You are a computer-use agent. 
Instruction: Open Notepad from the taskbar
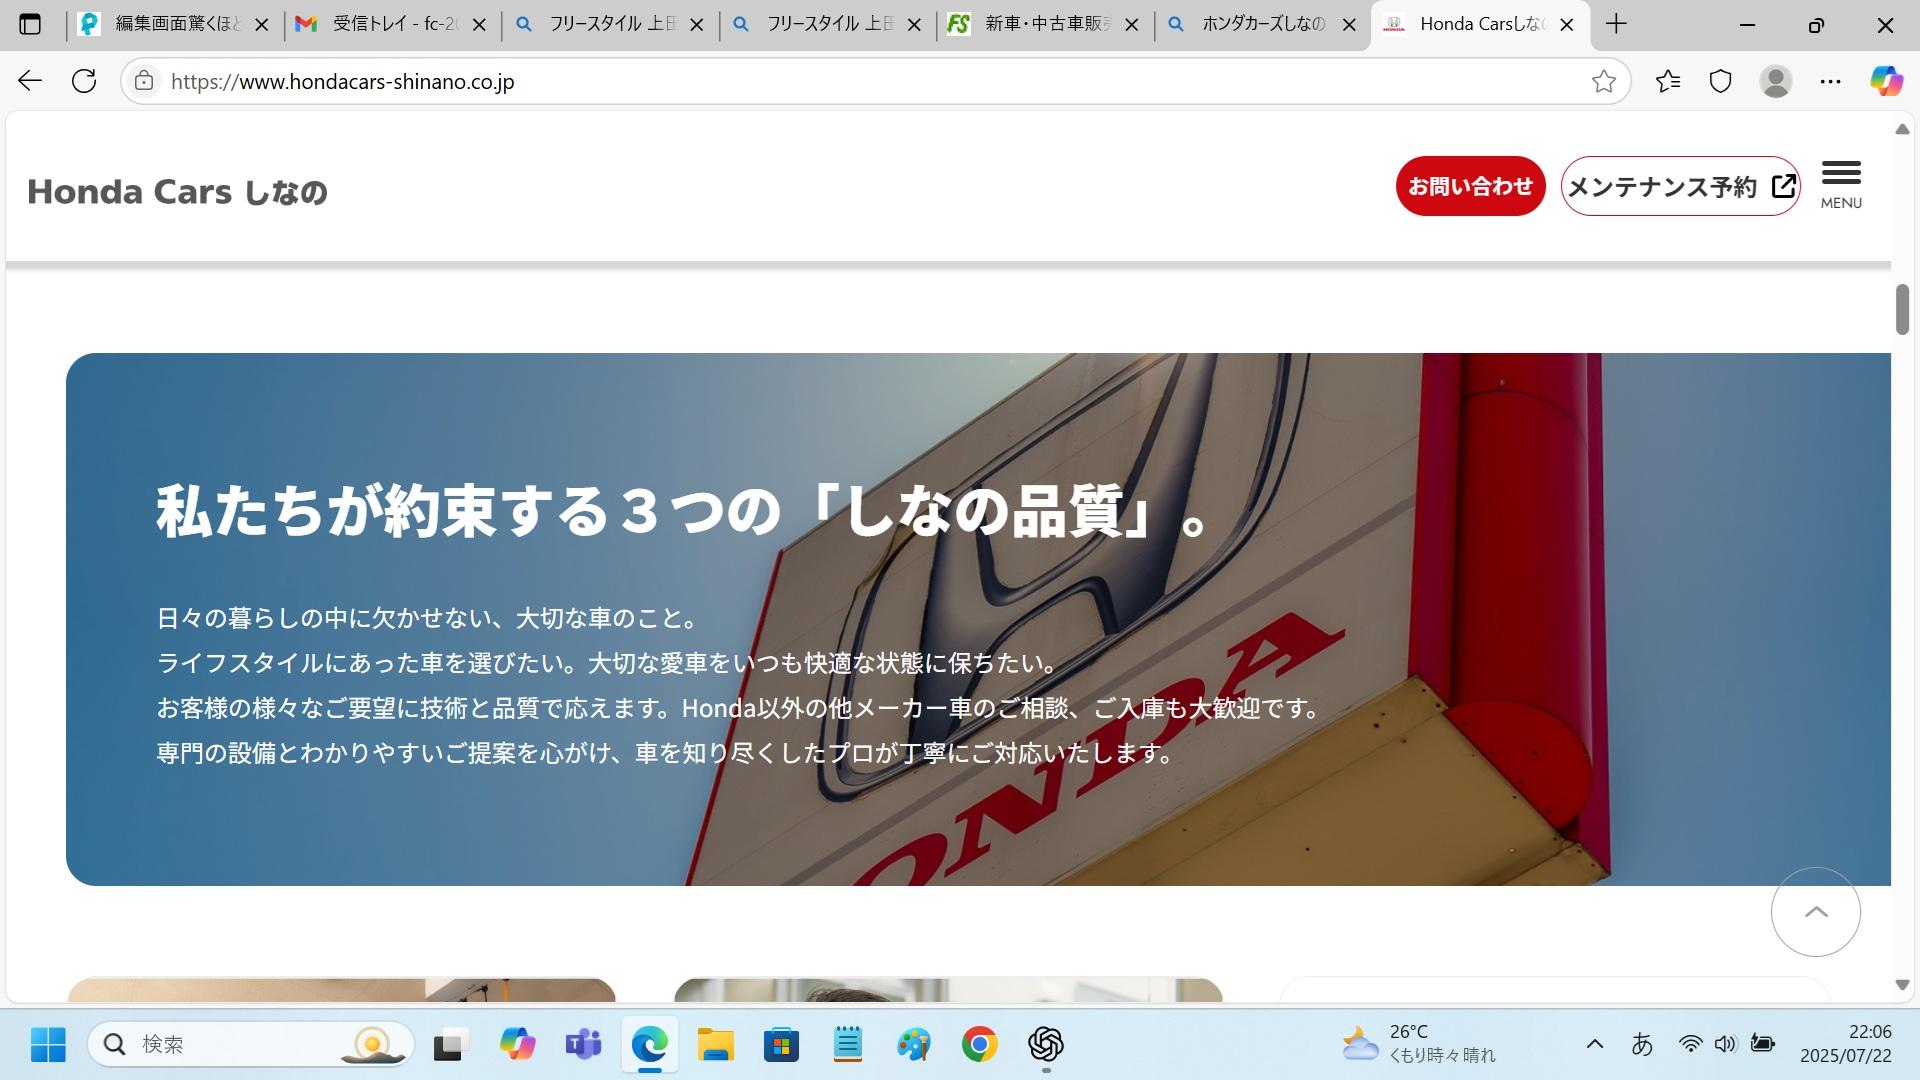[847, 1044]
